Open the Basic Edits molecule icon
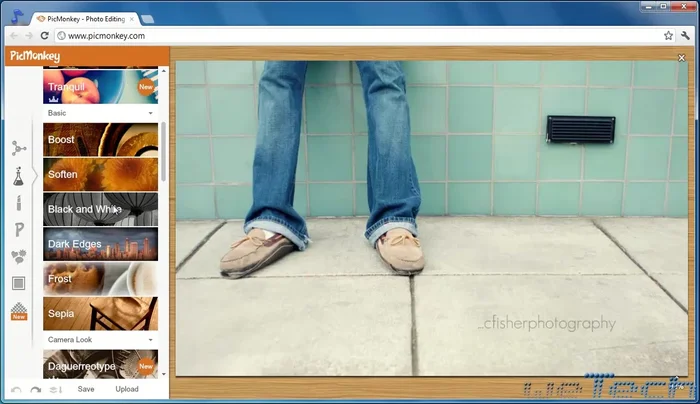 (19, 149)
